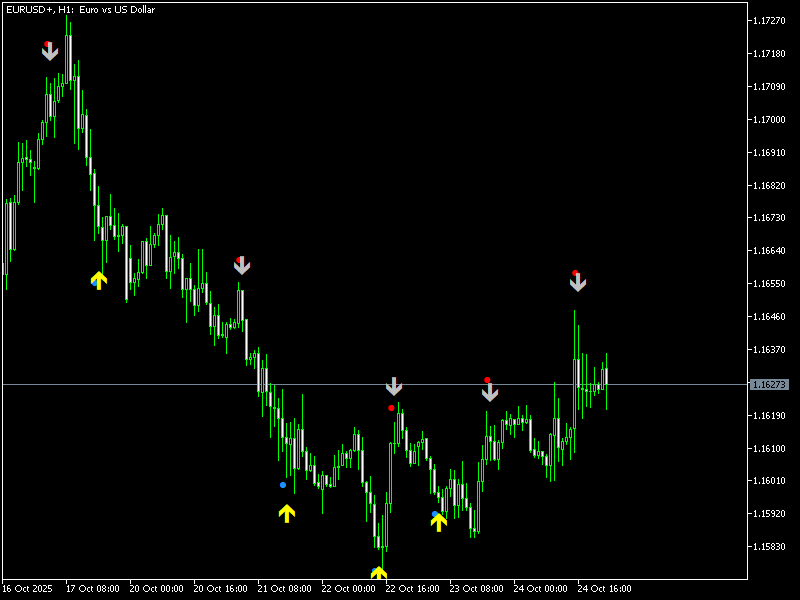Select the 1.17000 price scale label

(x=769, y=119)
